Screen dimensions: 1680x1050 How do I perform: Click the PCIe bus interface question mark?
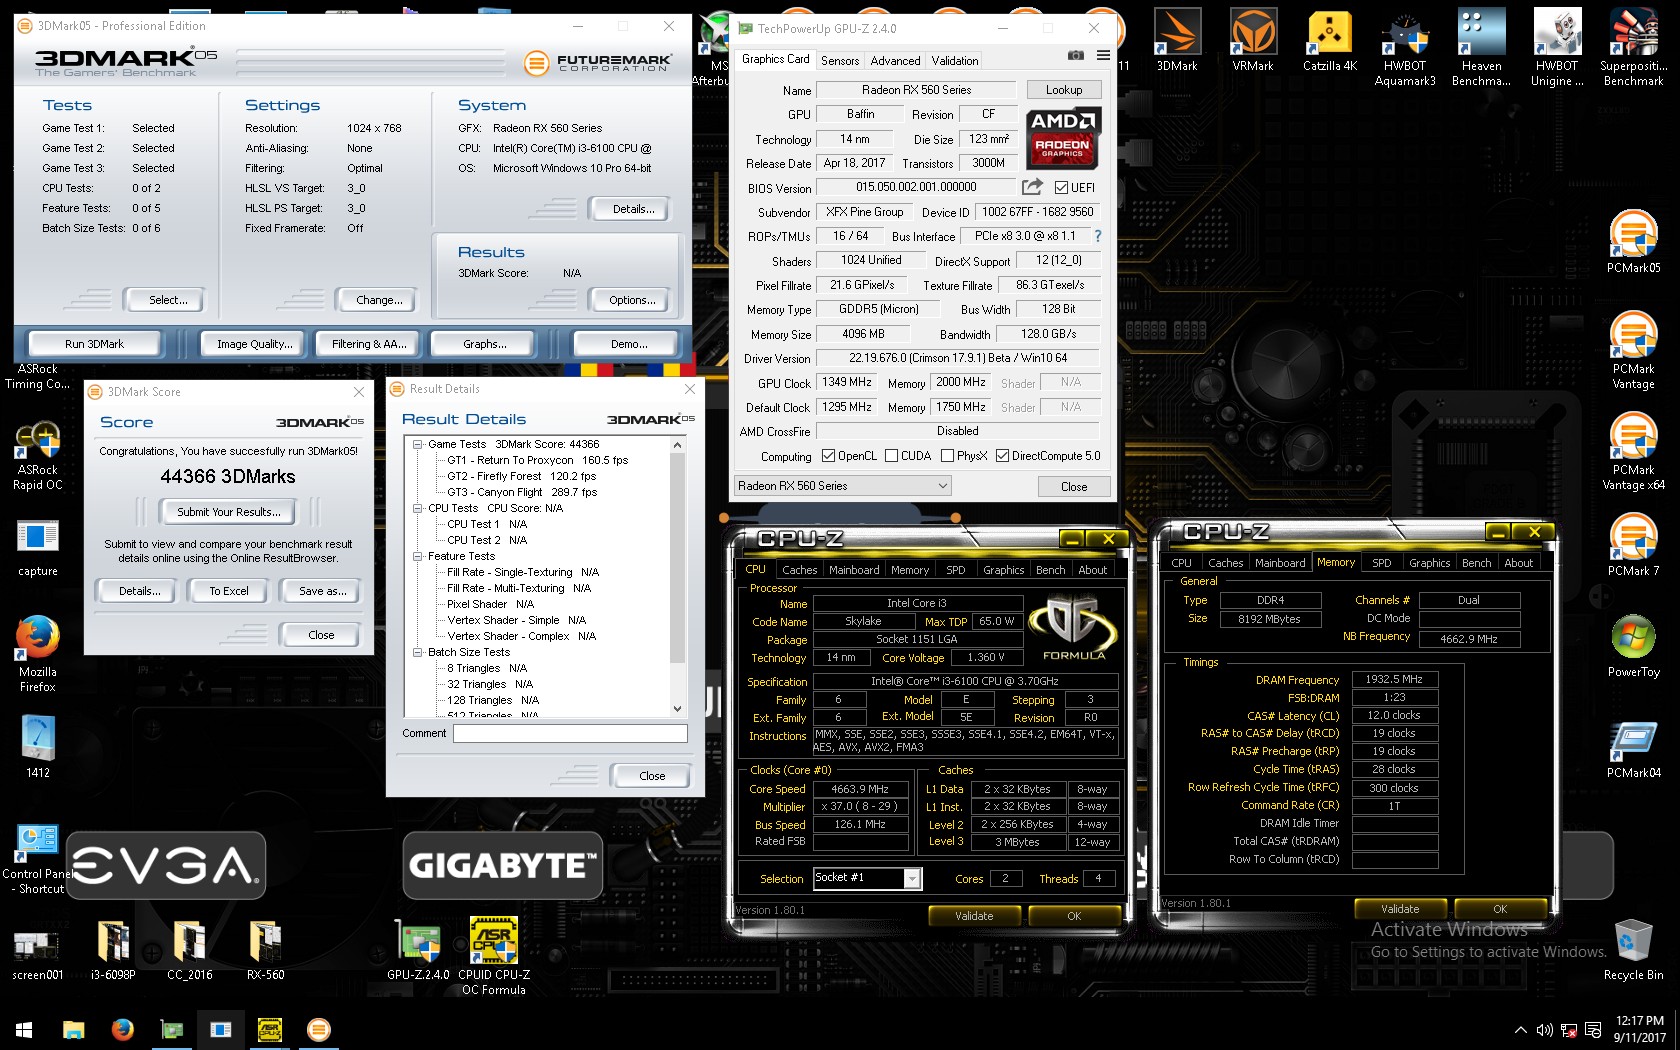pyautogui.click(x=1098, y=236)
